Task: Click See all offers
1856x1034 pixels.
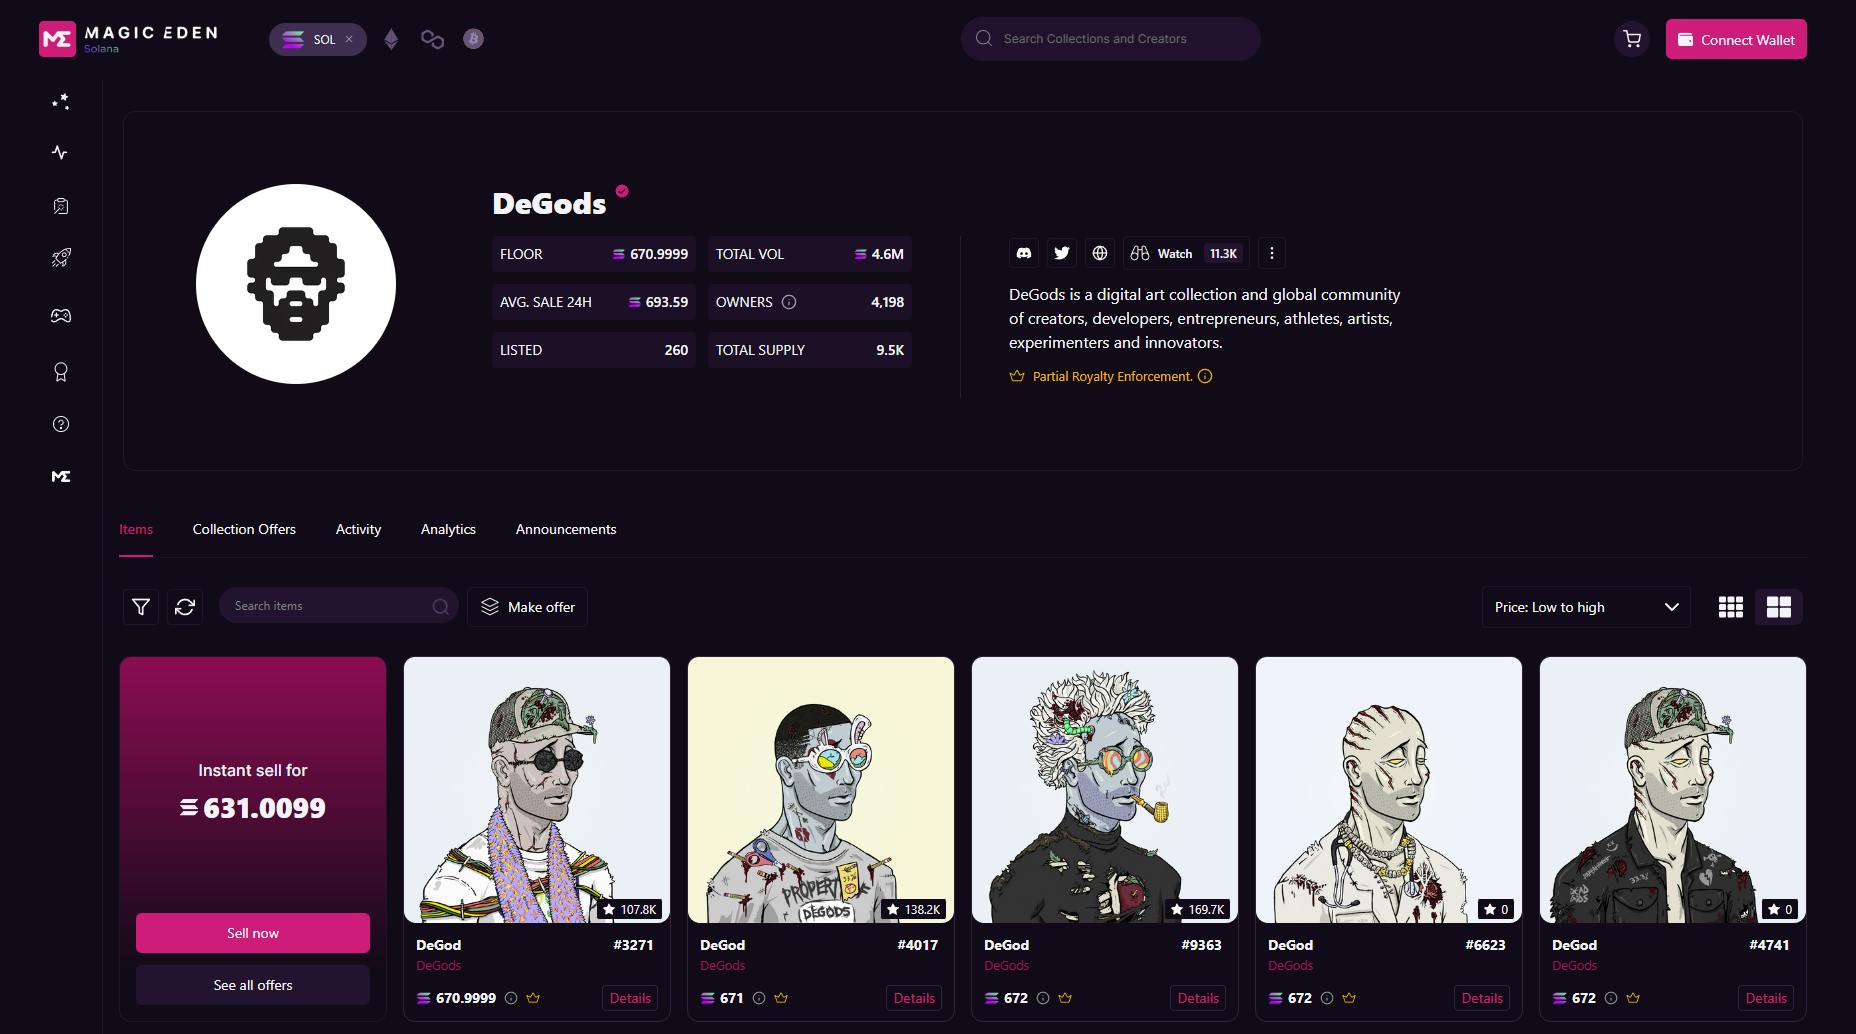Action: coord(253,985)
